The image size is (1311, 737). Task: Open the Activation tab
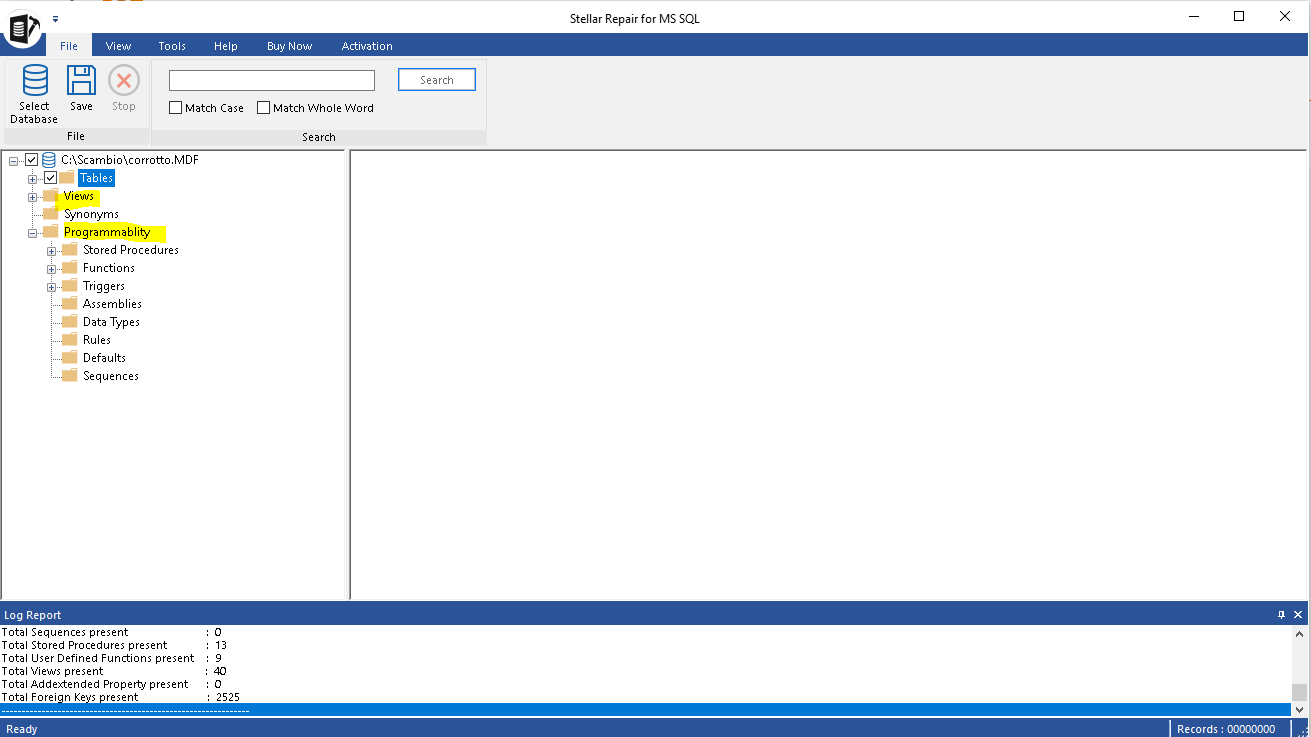(367, 46)
